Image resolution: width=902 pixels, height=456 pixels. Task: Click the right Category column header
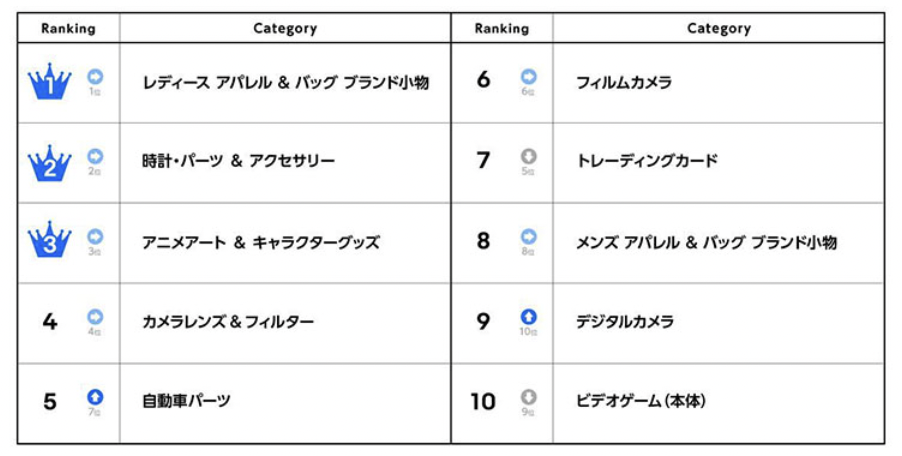[719, 29]
